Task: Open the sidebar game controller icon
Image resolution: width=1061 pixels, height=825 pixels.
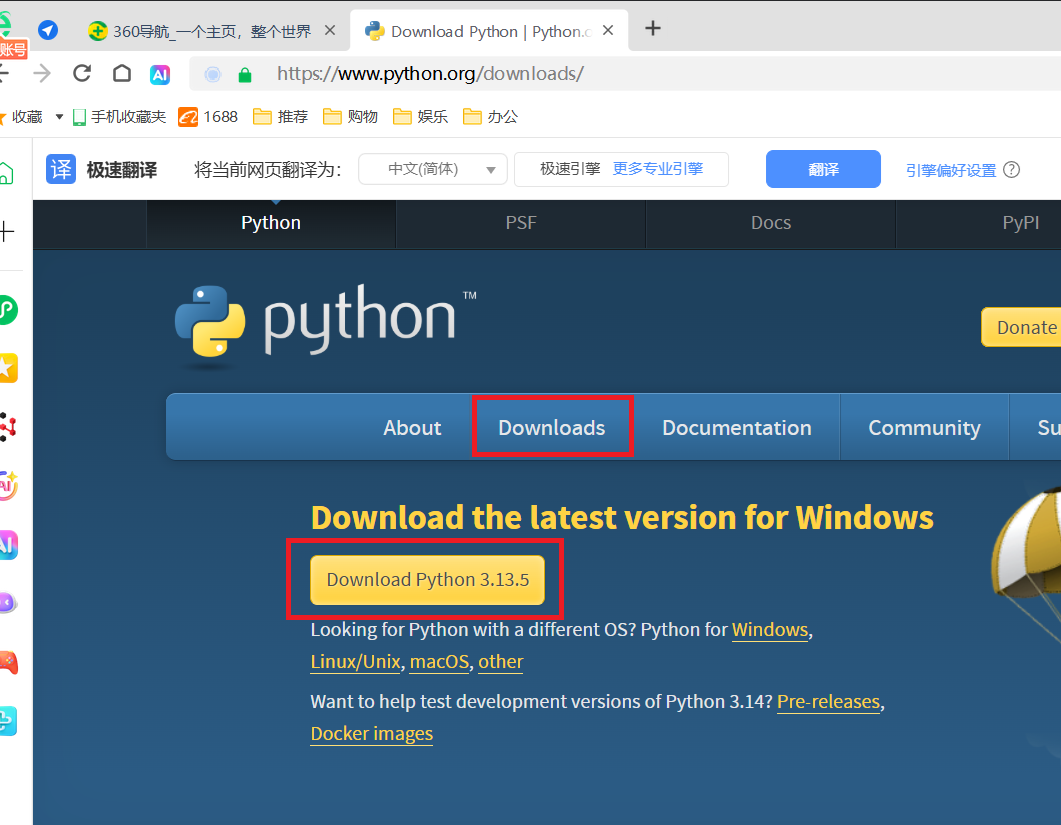Action: (x=7, y=662)
